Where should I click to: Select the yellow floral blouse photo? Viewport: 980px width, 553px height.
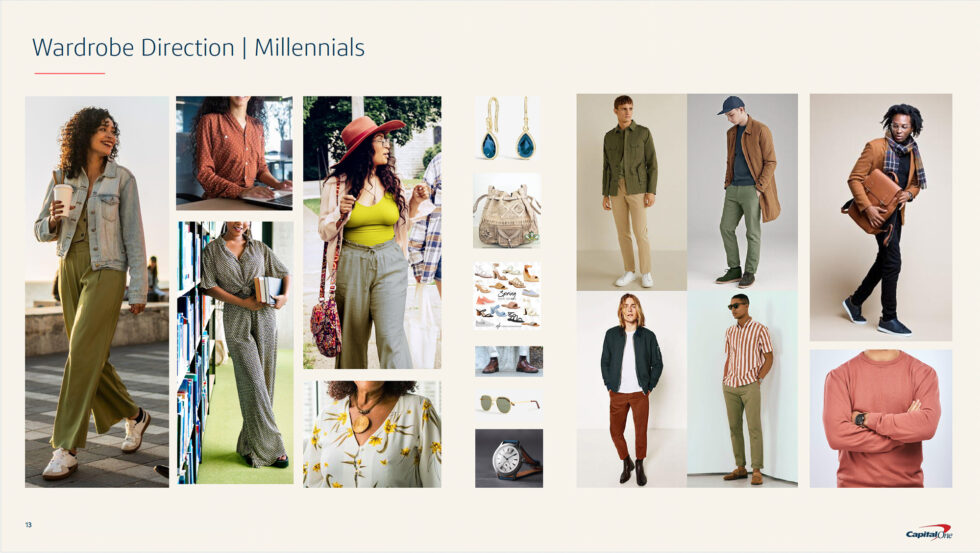(372, 434)
